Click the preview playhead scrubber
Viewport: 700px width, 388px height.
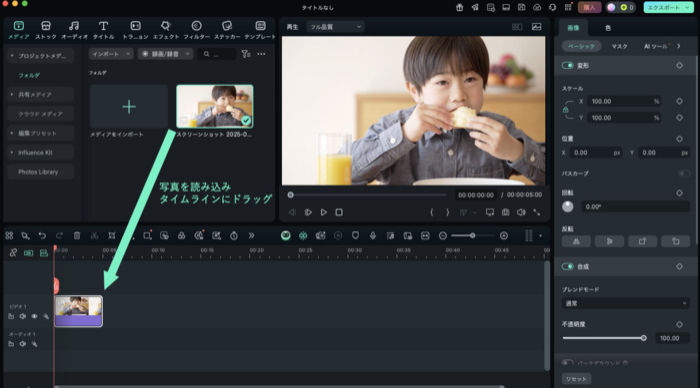291,195
